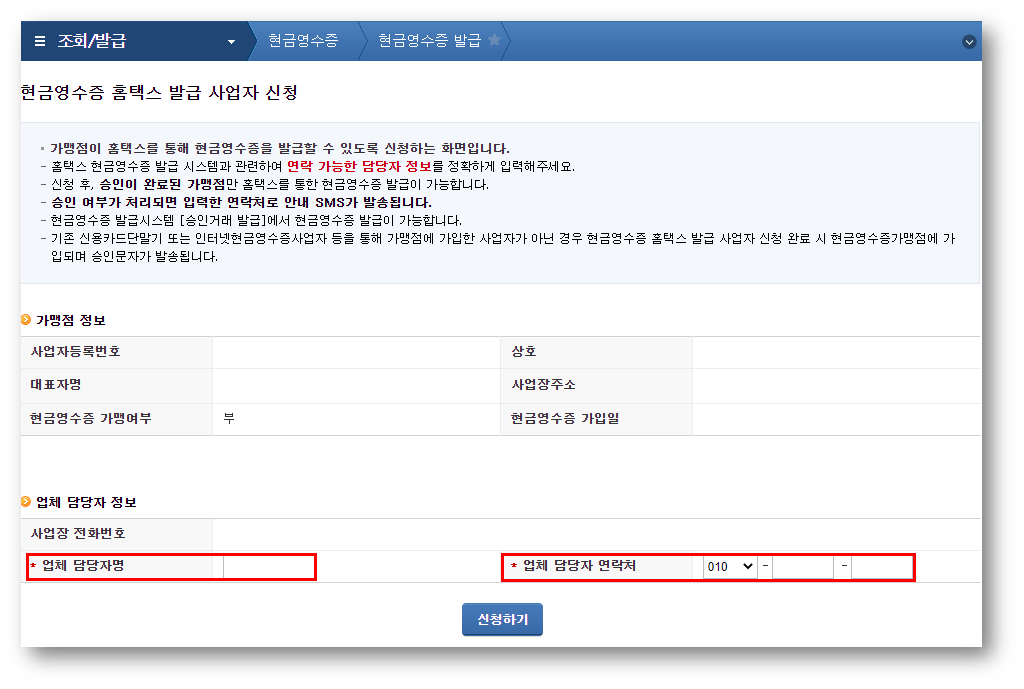This screenshot has width=1024, height=689.
Task: Focus the middle phone number input field
Action: tap(803, 566)
